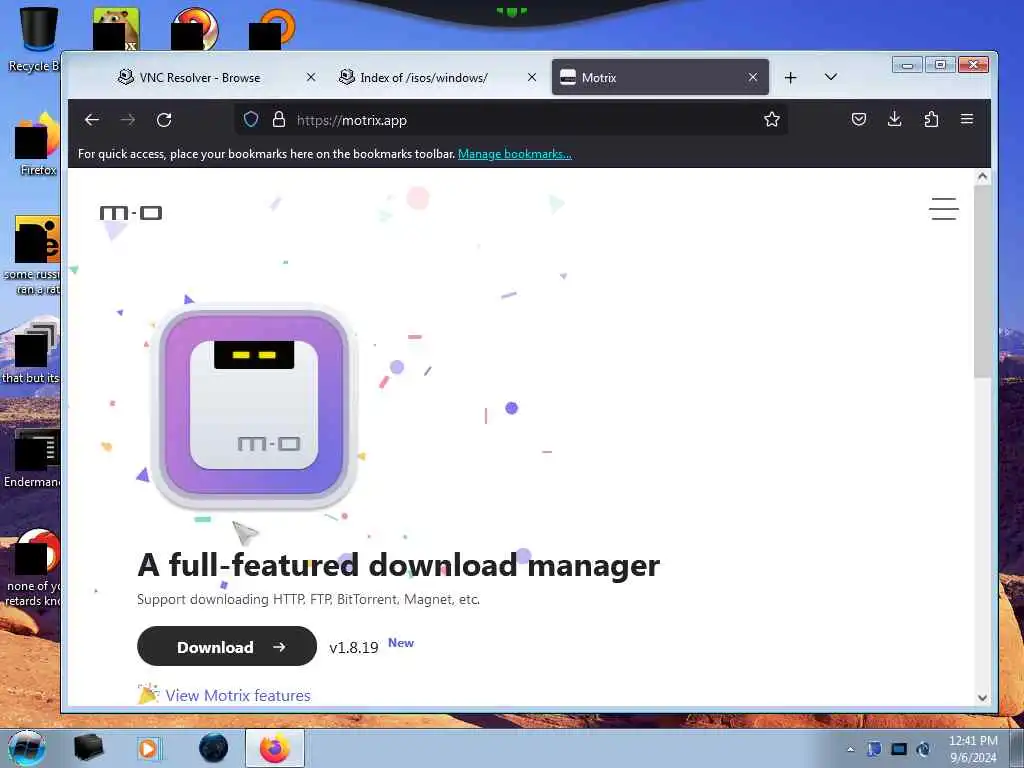Open the black box taskbar icon
This screenshot has width=1024, height=768.
coord(88,748)
